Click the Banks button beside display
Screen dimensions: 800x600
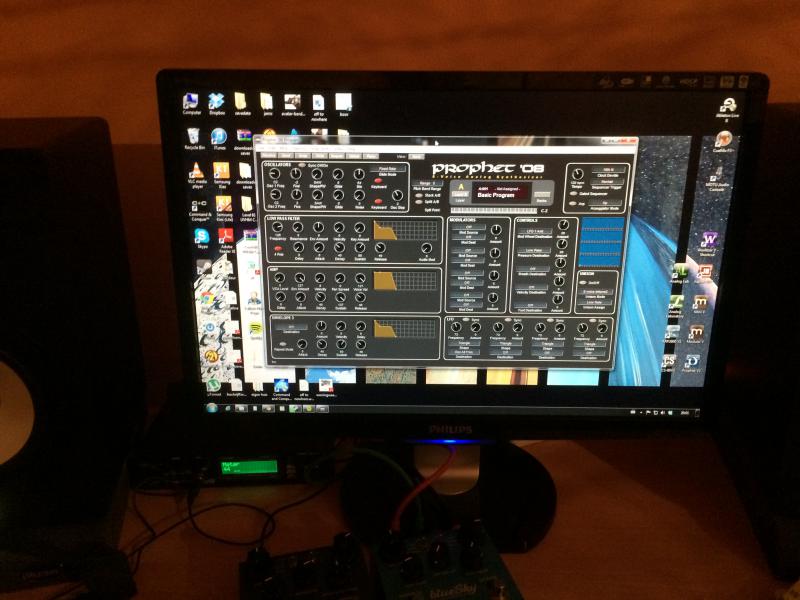point(541,194)
